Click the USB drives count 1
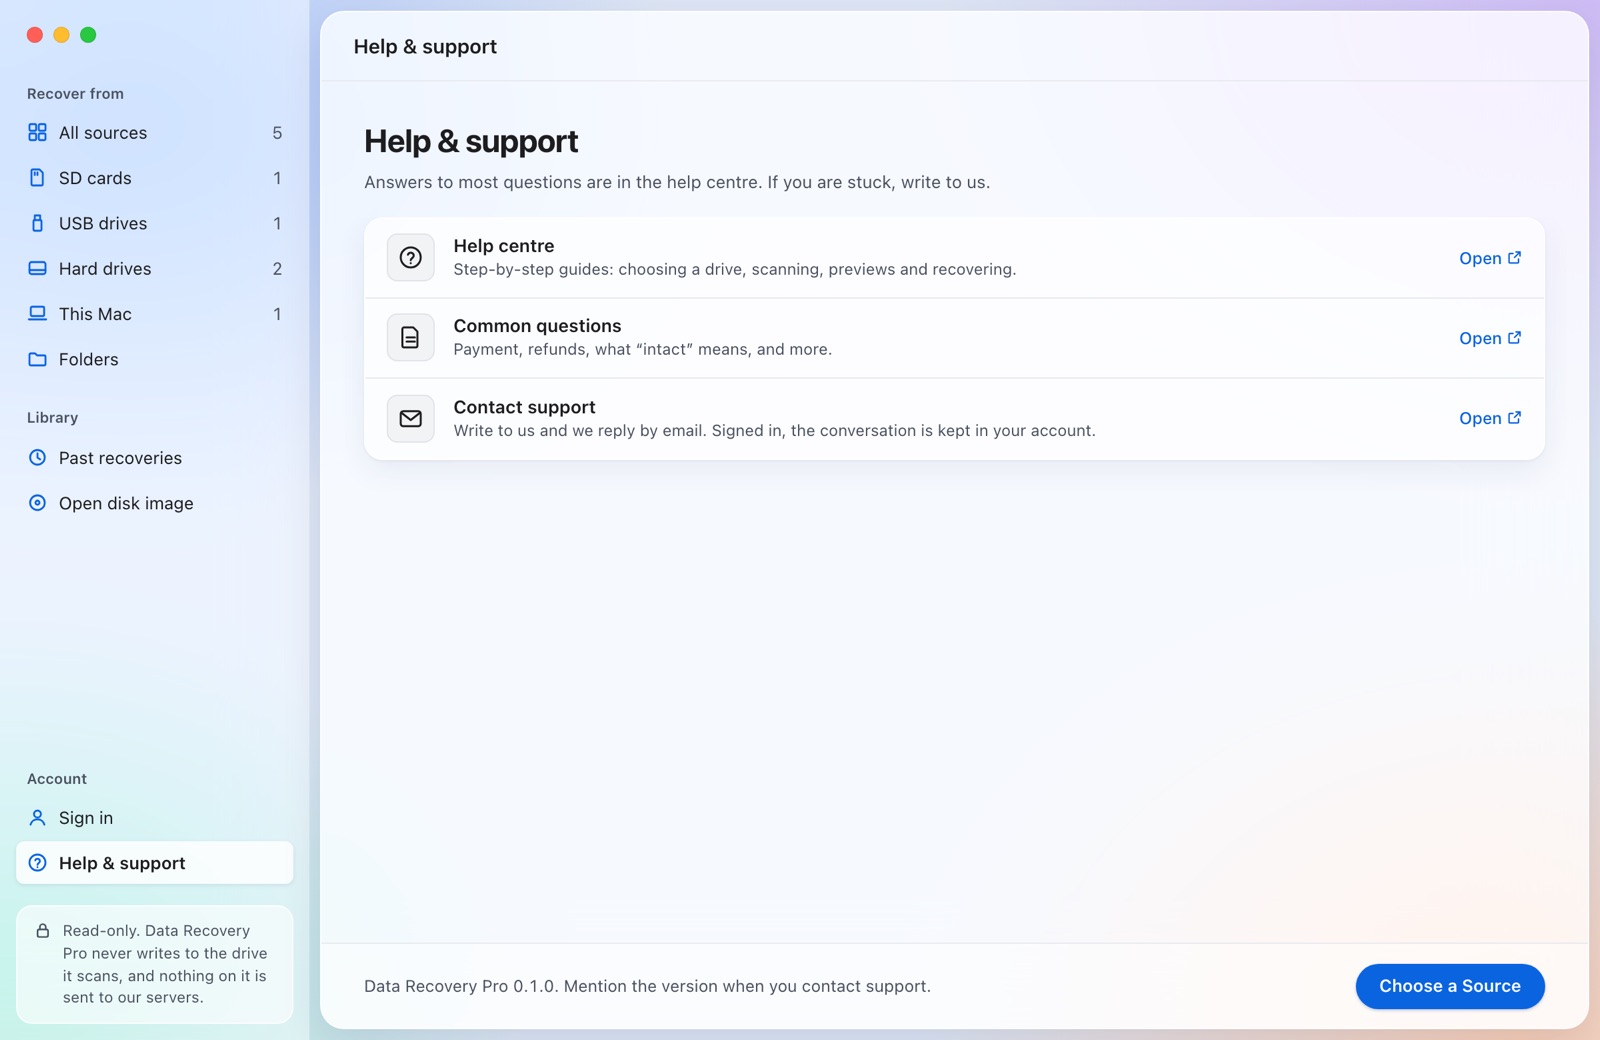Image resolution: width=1600 pixels, height=1040 pixels. tap(277, 223)
